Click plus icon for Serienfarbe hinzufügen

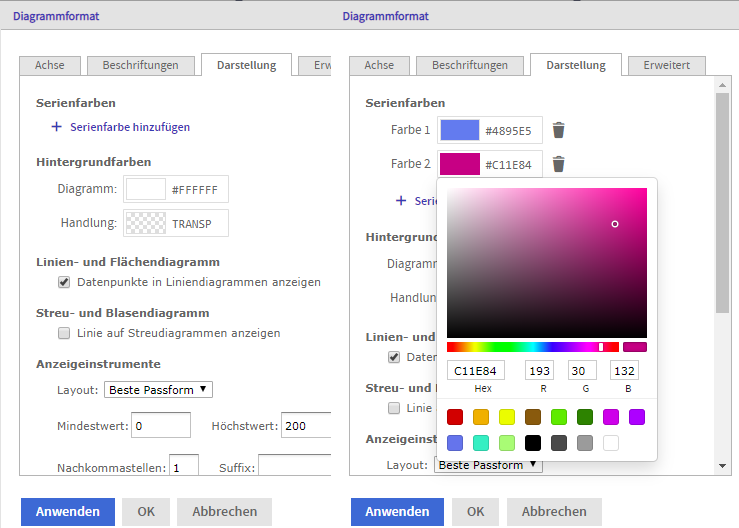point(57,127)
